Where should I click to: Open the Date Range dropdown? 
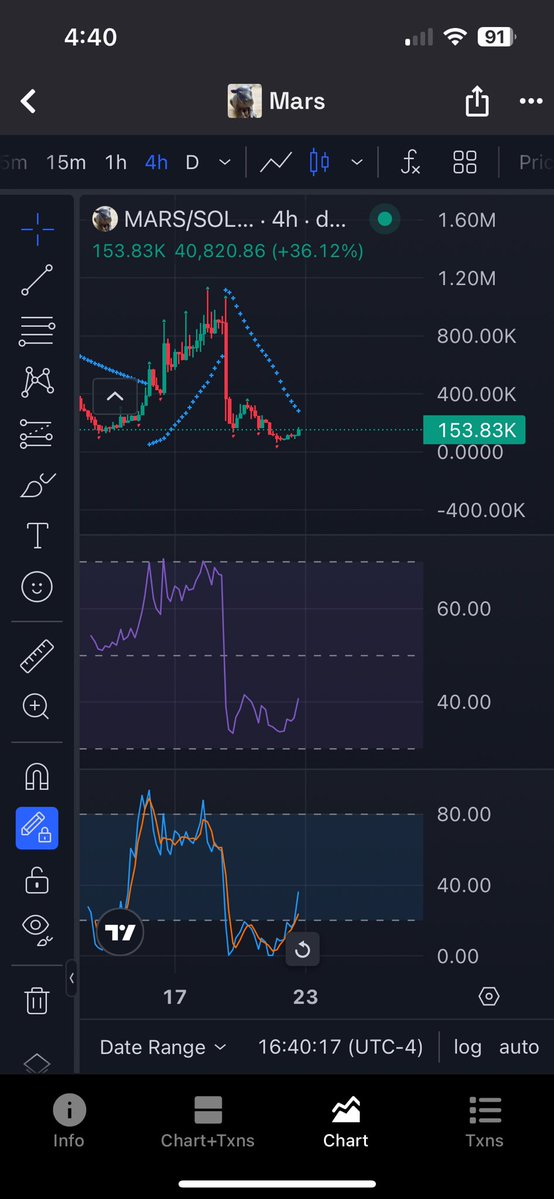[163, 1048]
